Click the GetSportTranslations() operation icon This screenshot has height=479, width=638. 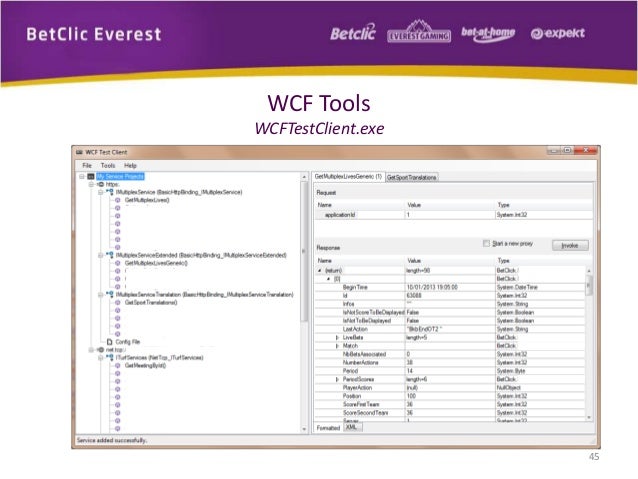click(x=118, y=302)
